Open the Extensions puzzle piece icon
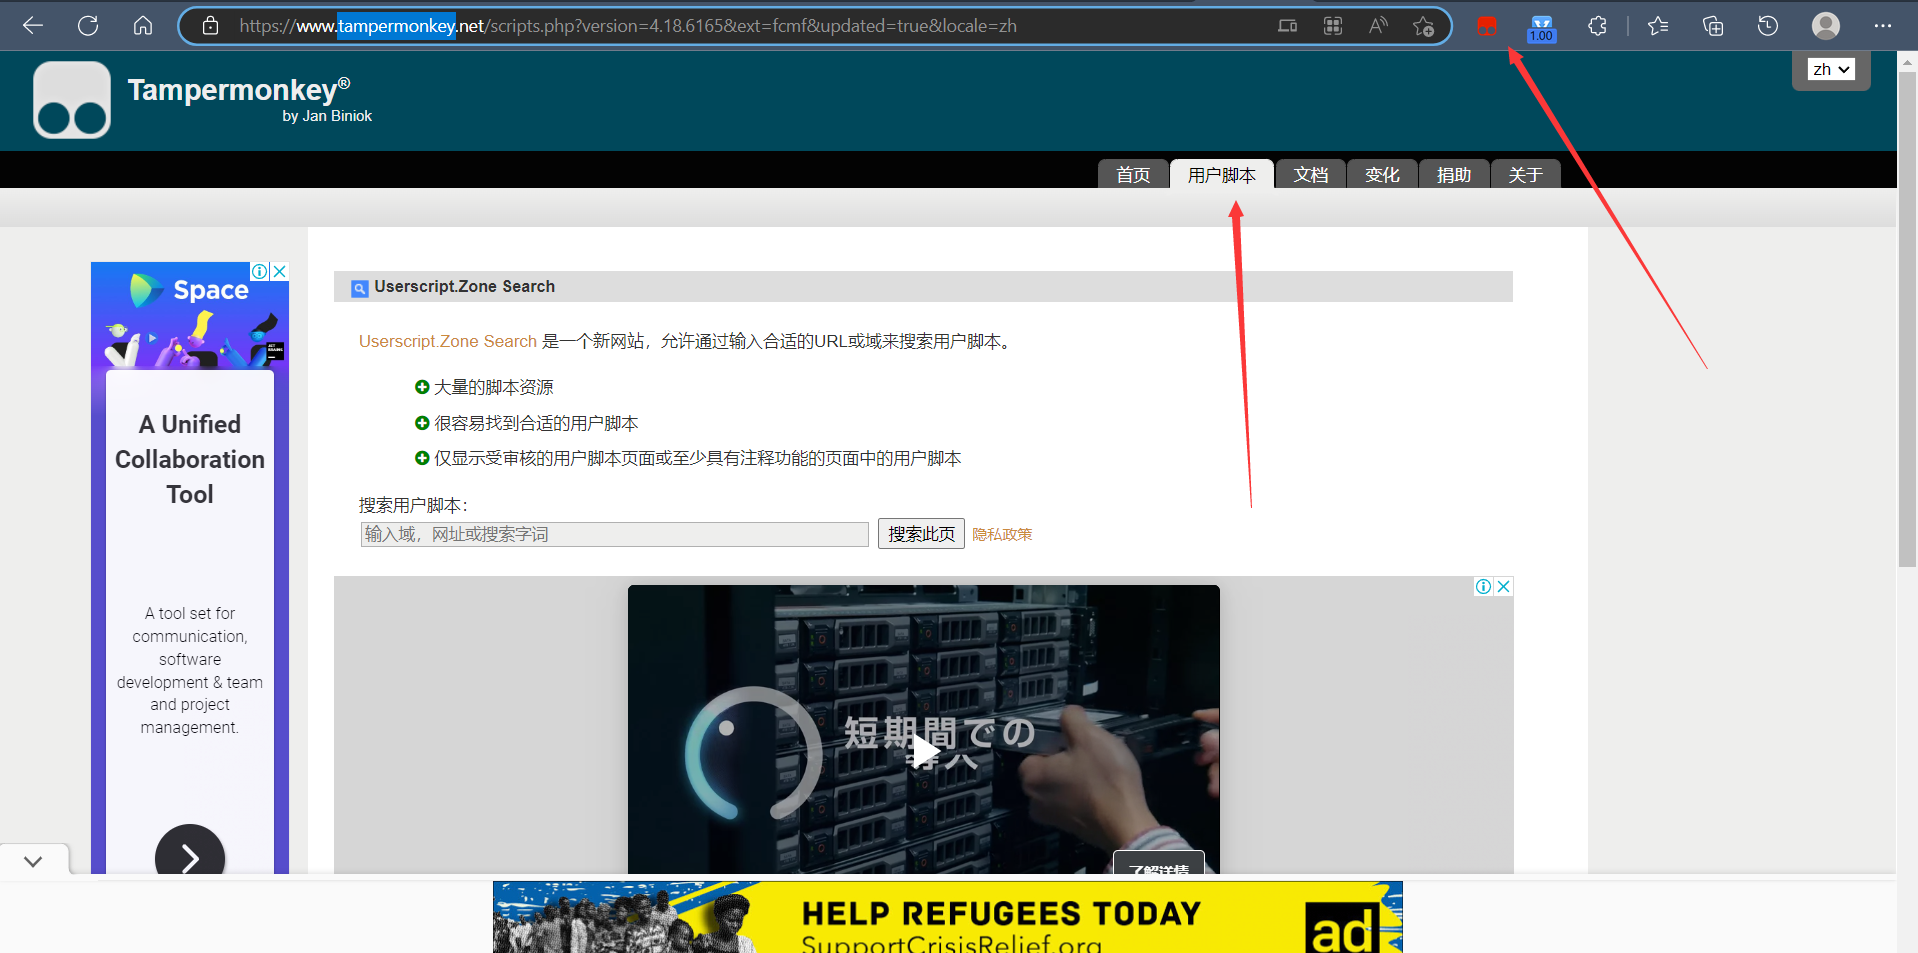The image size is (1918, 953). (x=1597, y=26)
